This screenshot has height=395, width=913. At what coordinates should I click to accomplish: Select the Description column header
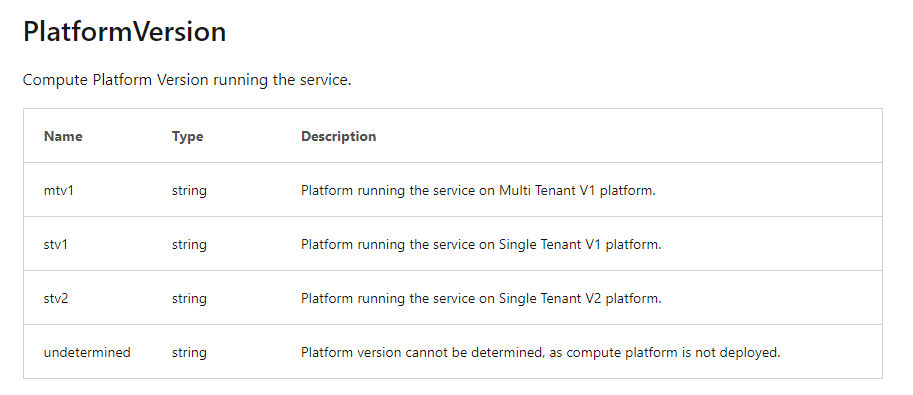tap(338, 136)
